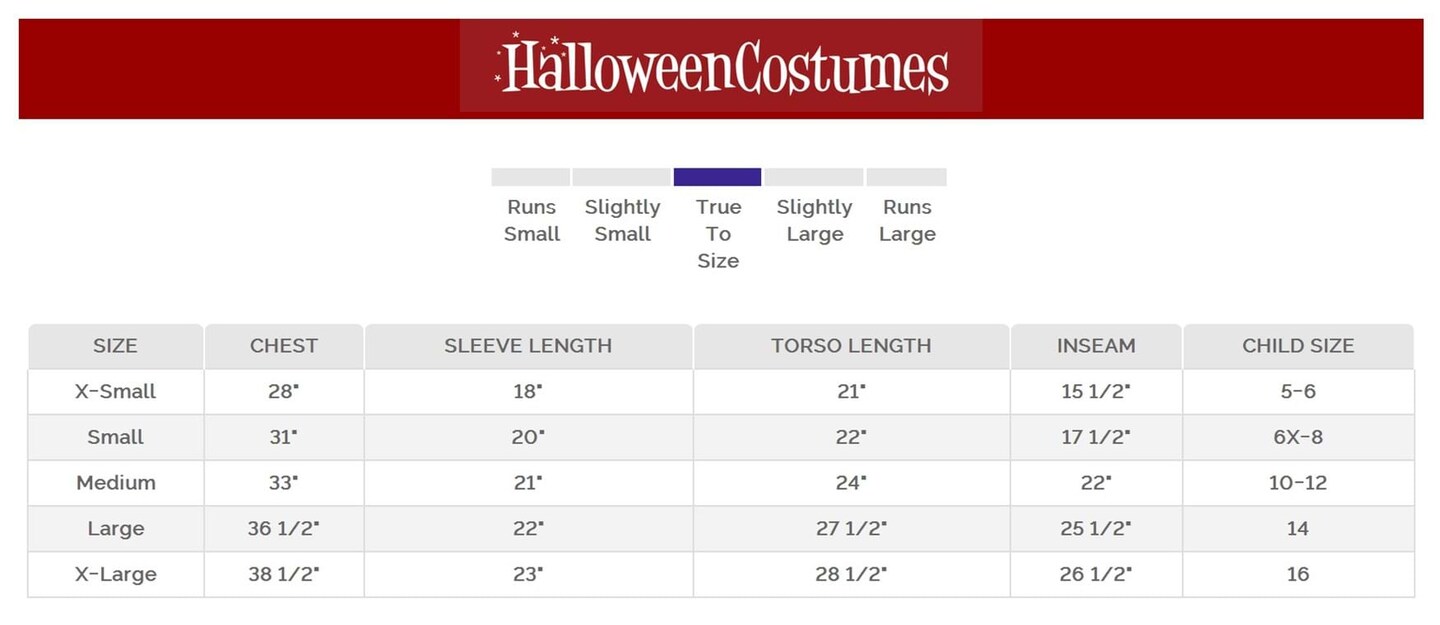
Task: Select the Runs Small fit segment
Action: [x=530, y=177]
